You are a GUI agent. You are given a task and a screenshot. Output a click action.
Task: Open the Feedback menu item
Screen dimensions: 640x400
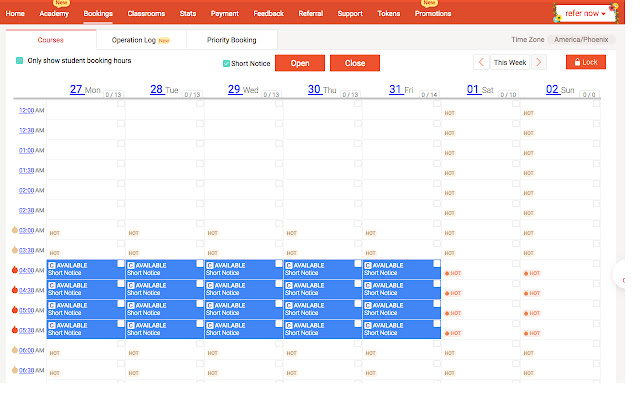(x=269, y=13)
